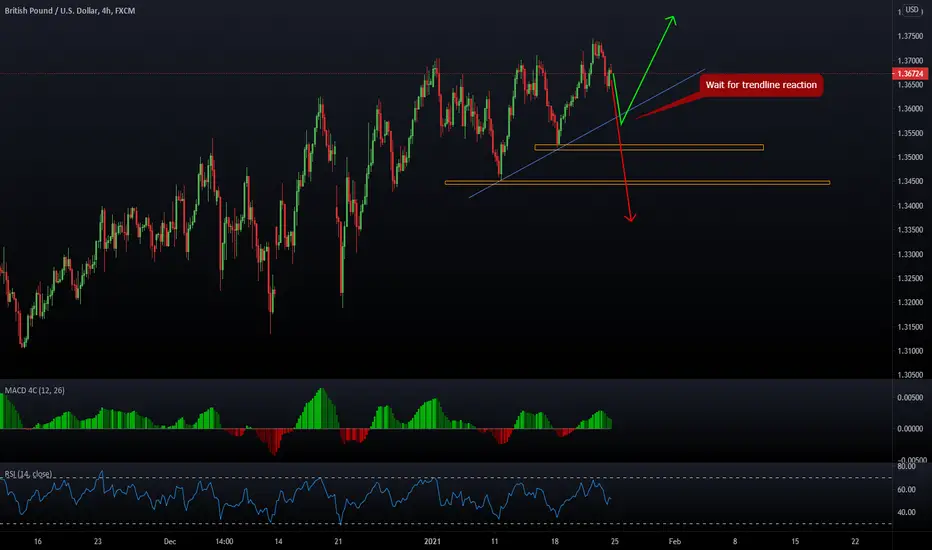Click the 1.34000 price axis label
The height and width of the screenshot is (550, 932).
pos(910,206)
